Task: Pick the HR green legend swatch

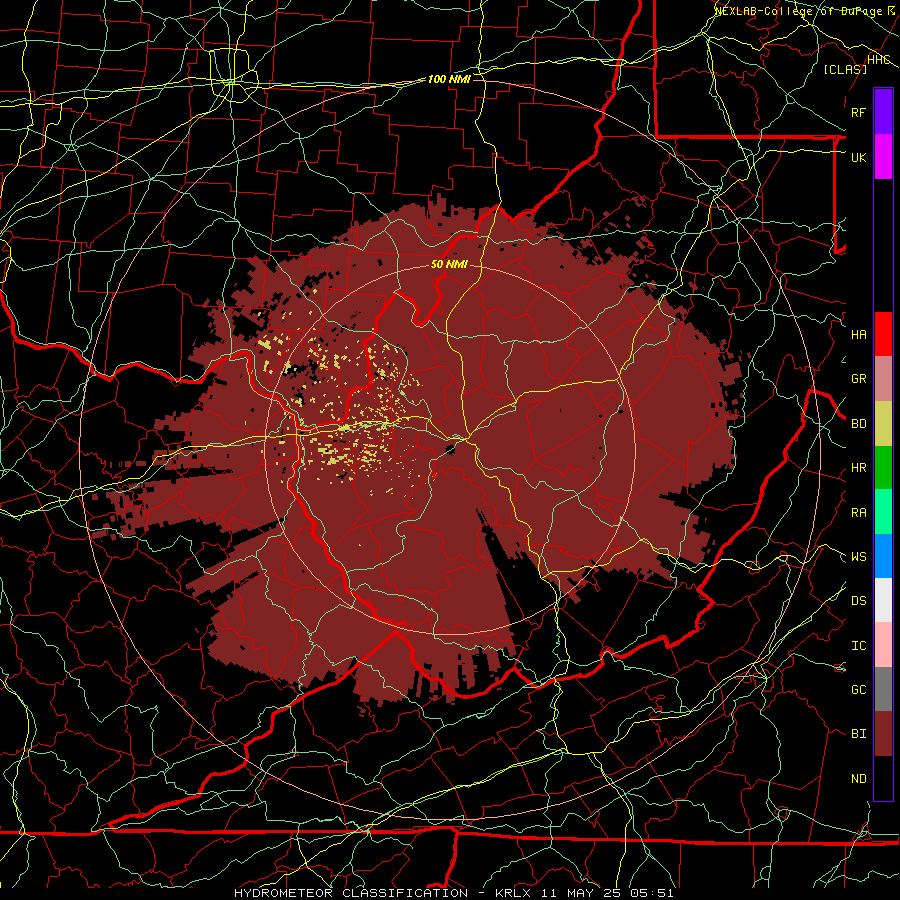Action: [883, 467]
